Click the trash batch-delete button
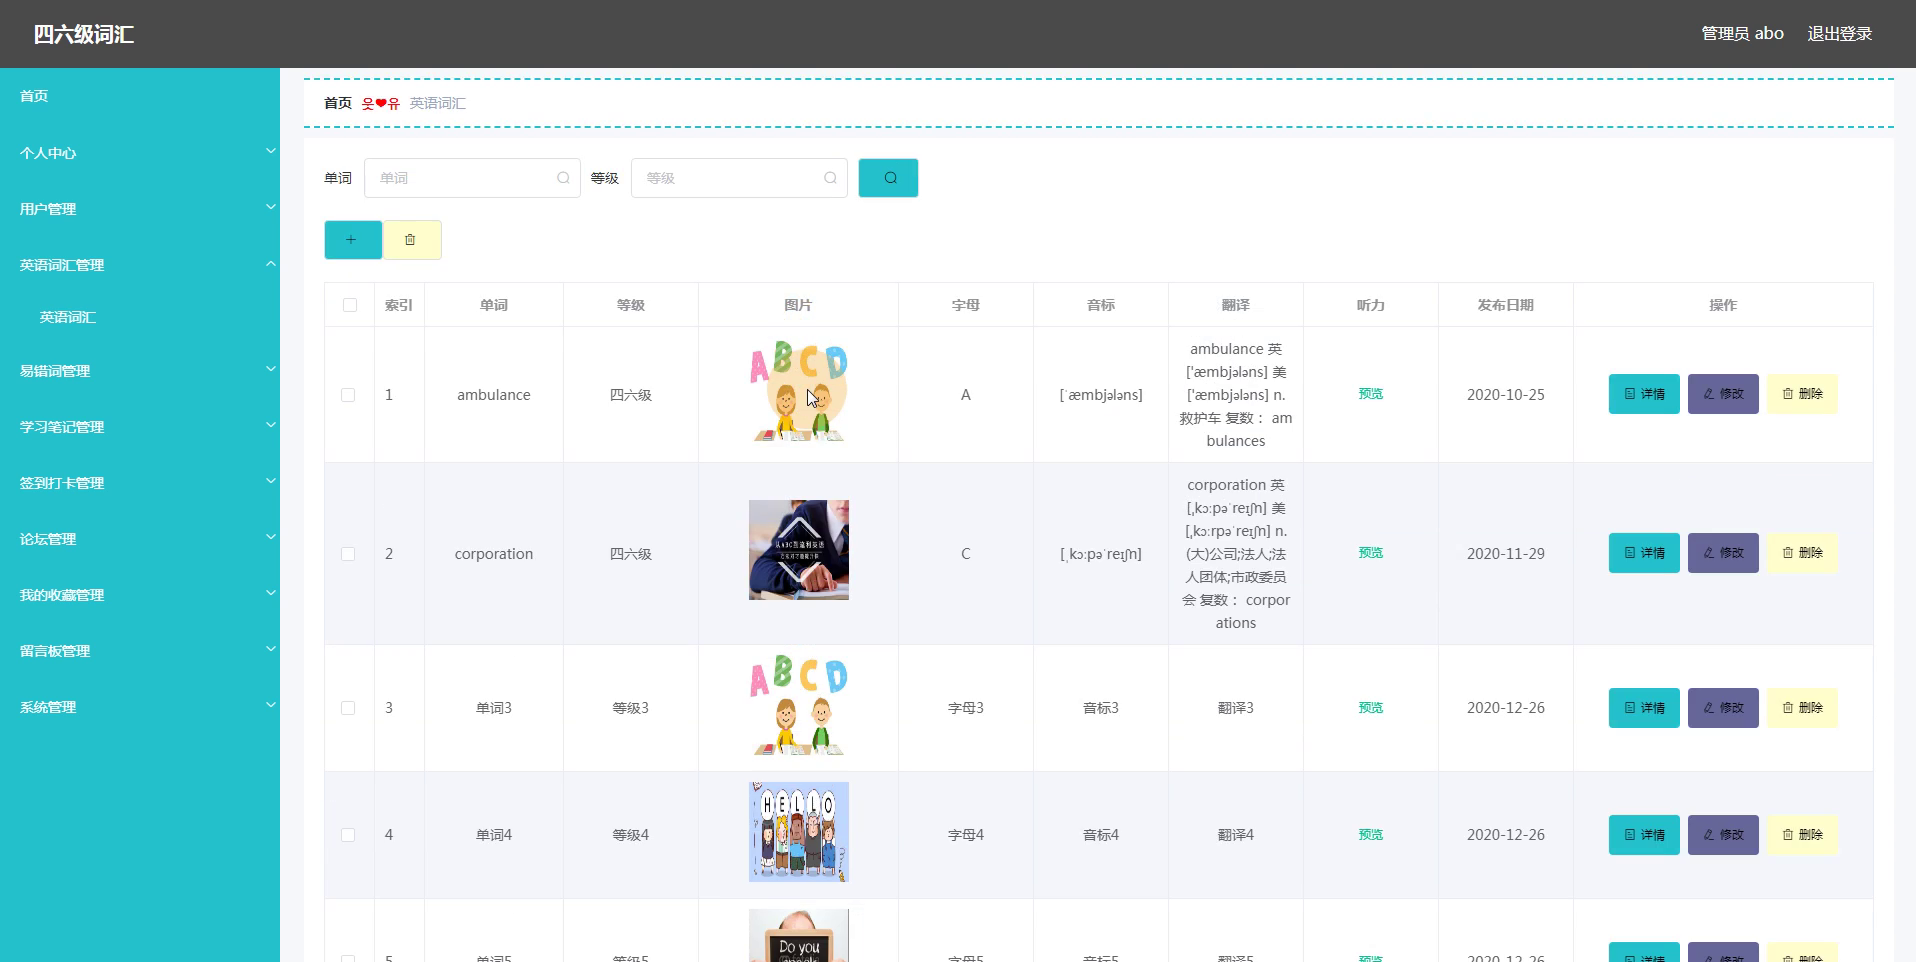1916x962 pixels. pos(411,240)
